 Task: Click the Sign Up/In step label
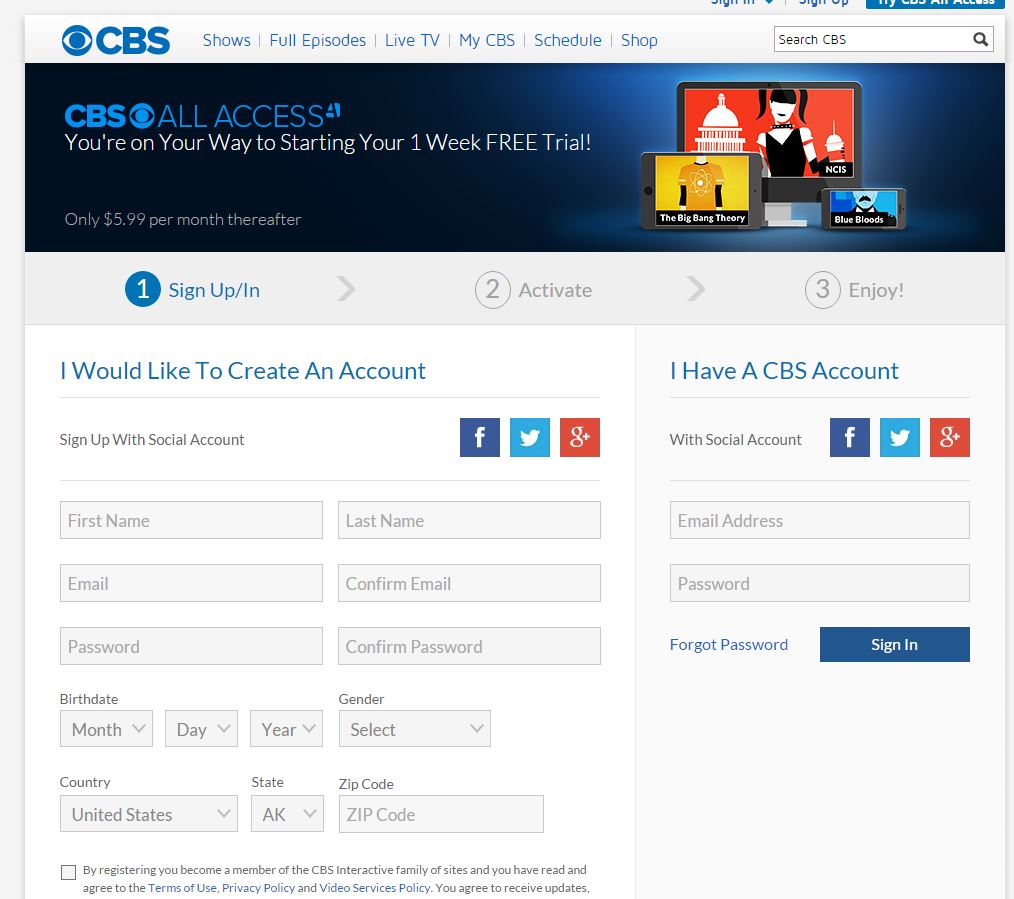coord(214,290)
